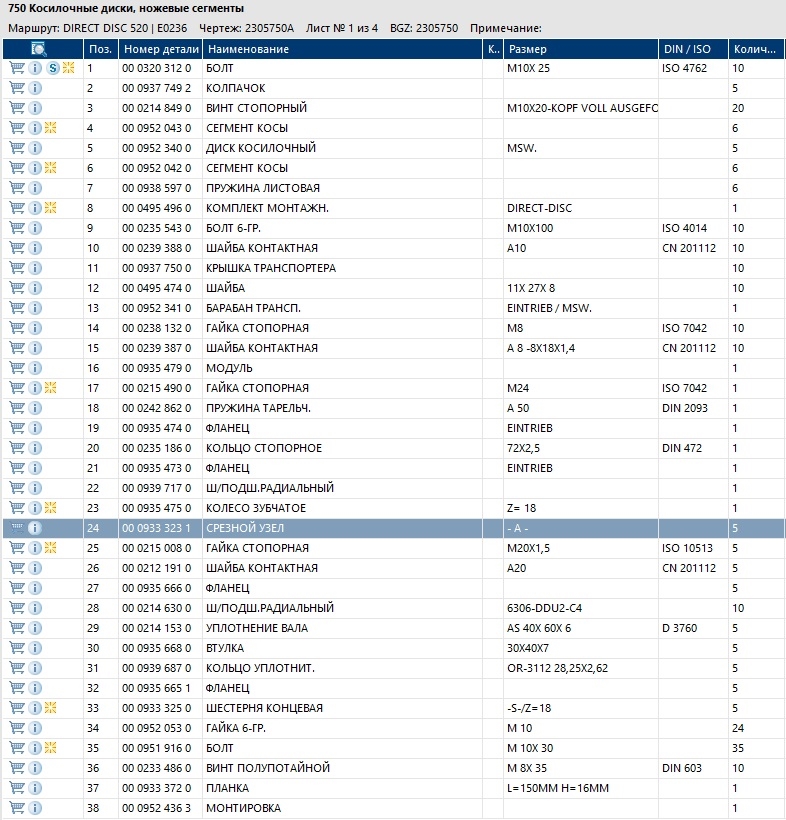Add КОЛЕСО ЗУБЧАТОЕ to cart
786x820 pixels.
coord(17,508)
